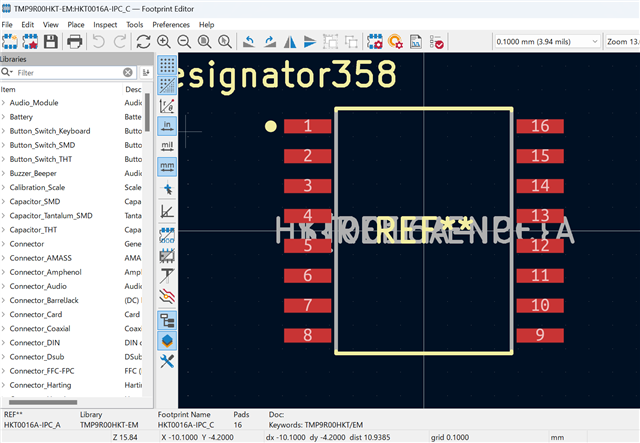Toggle grid display on canvas
This screenshot has width=640, height=443.
pos(167,65)
